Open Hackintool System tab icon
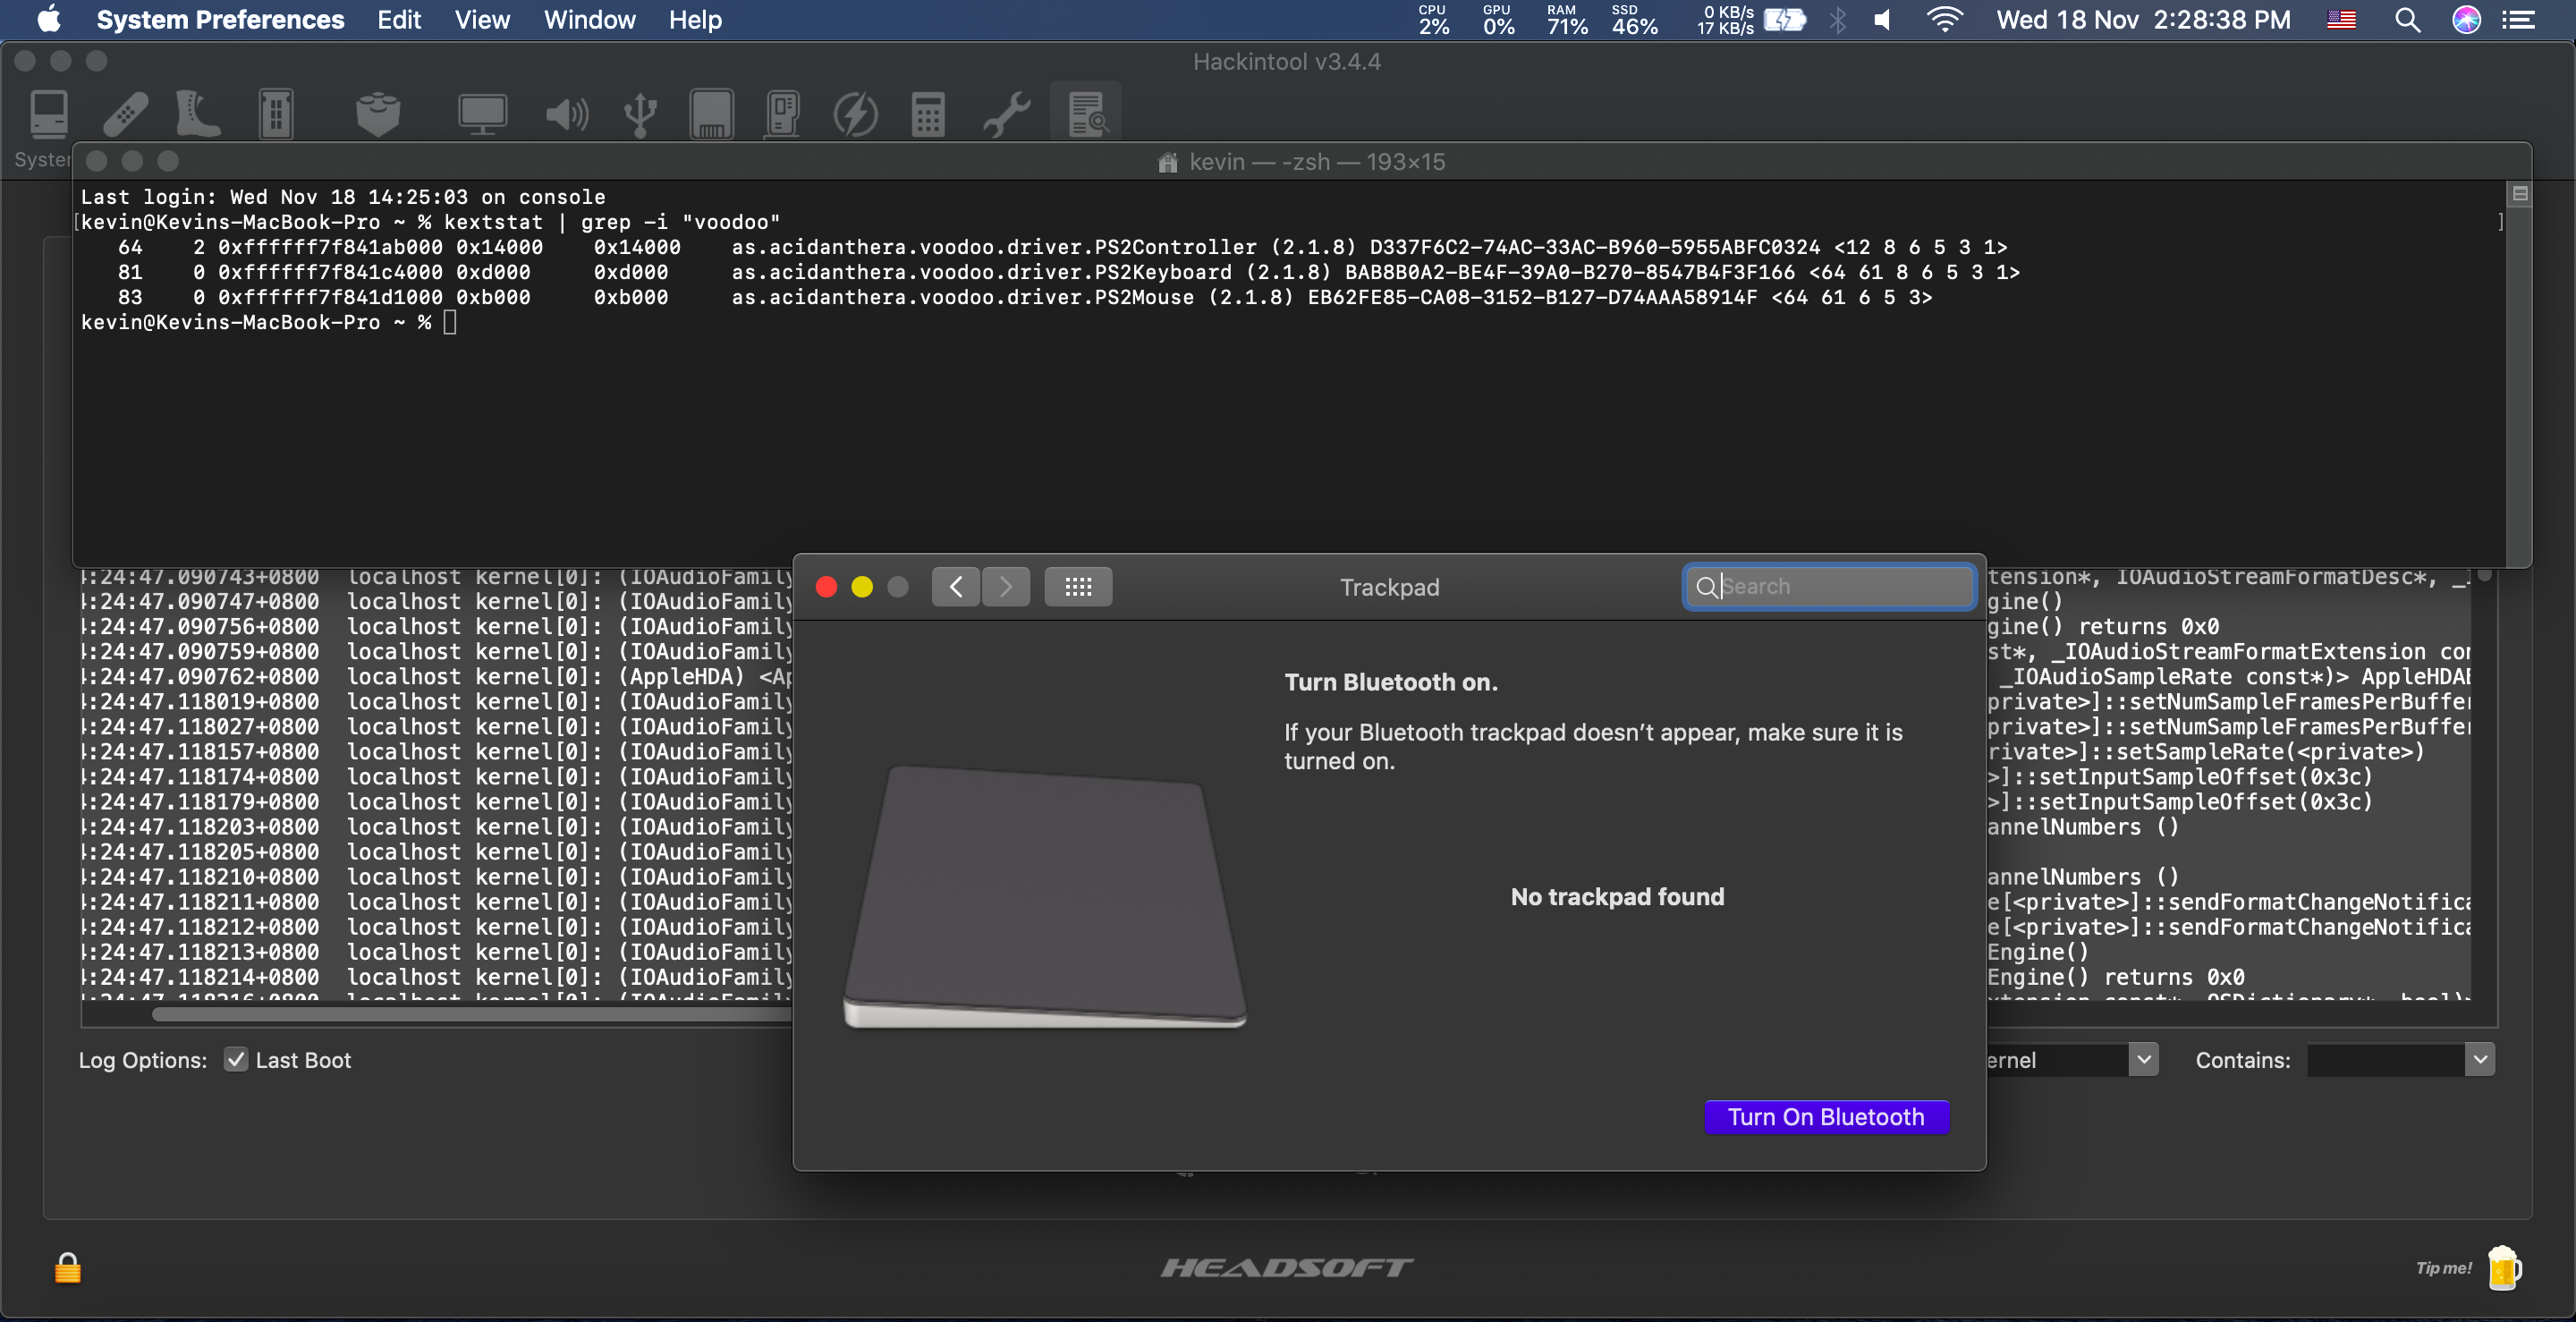Image resolution: width=2576 pixels, height=1322 pixels. pos(48,114)
